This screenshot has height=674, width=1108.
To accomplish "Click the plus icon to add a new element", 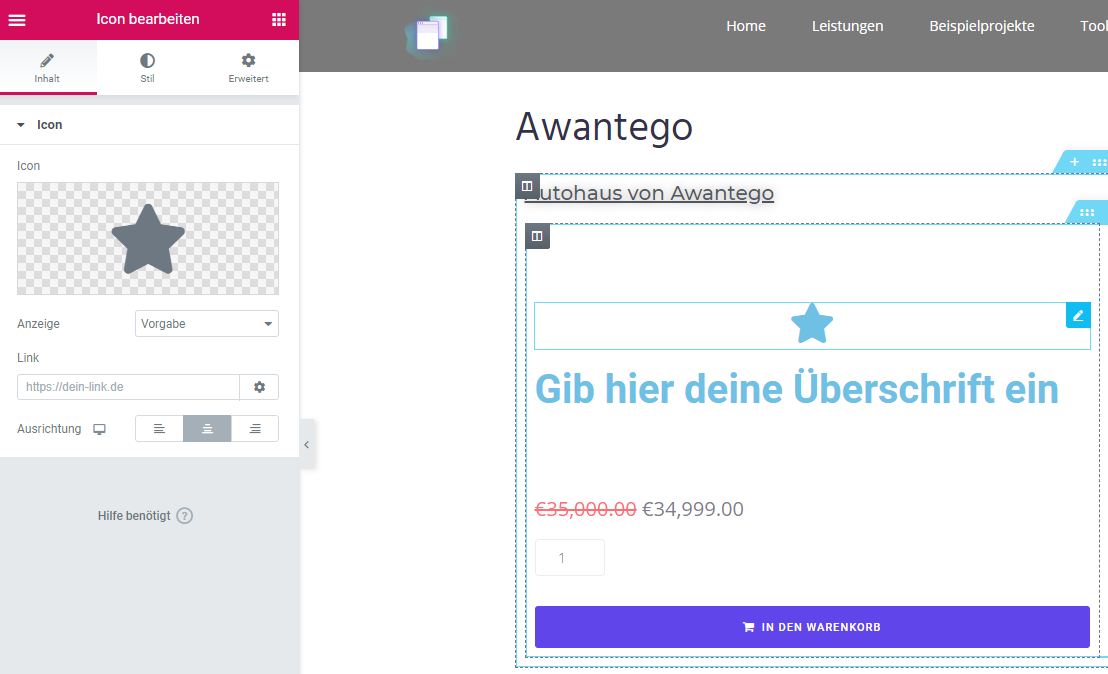I will 1073,161.
